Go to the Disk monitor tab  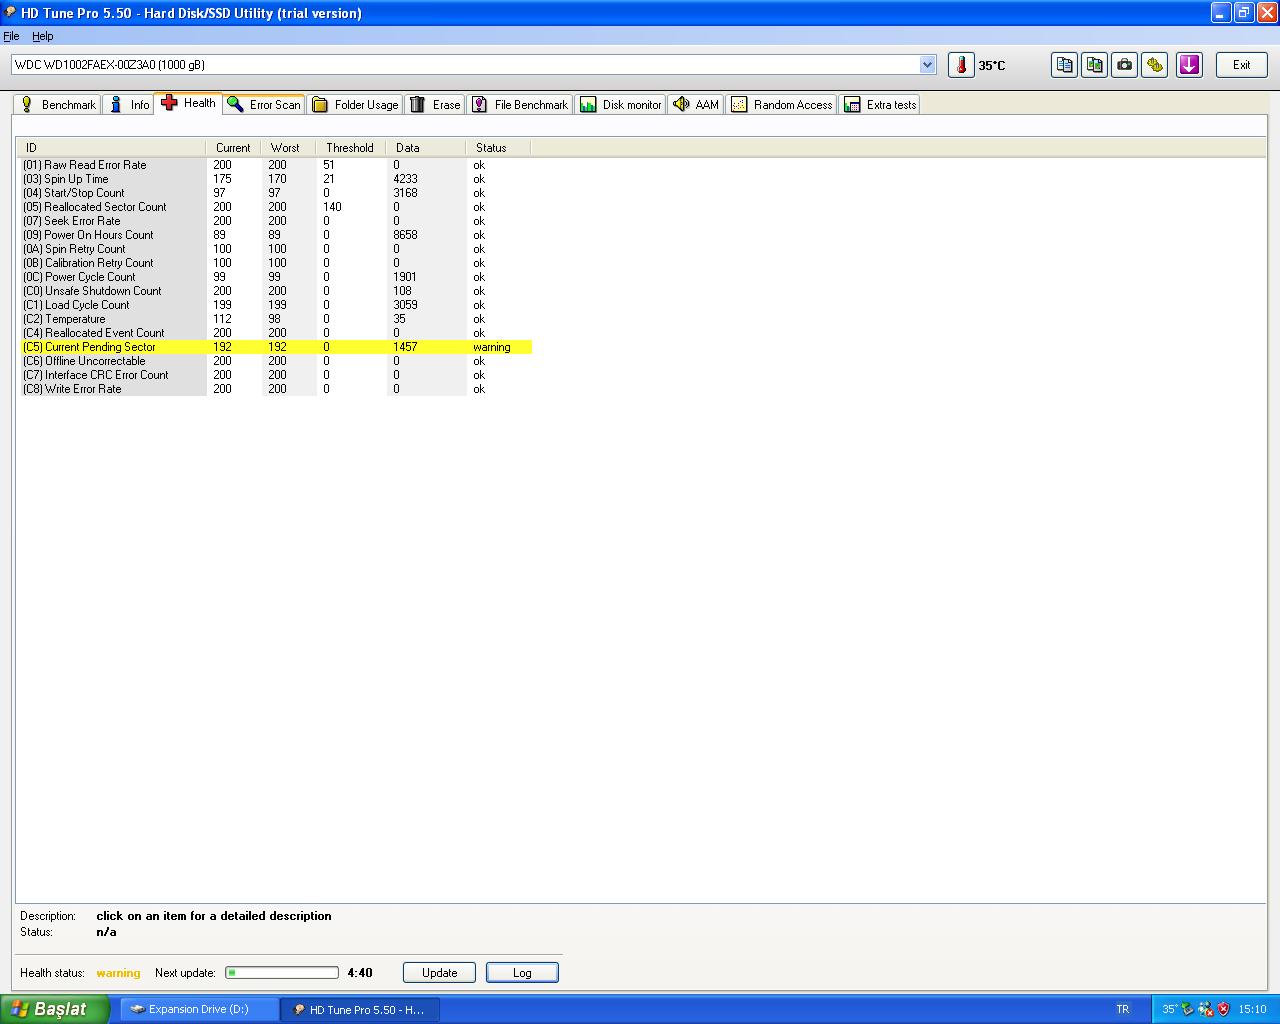(621, 104)
